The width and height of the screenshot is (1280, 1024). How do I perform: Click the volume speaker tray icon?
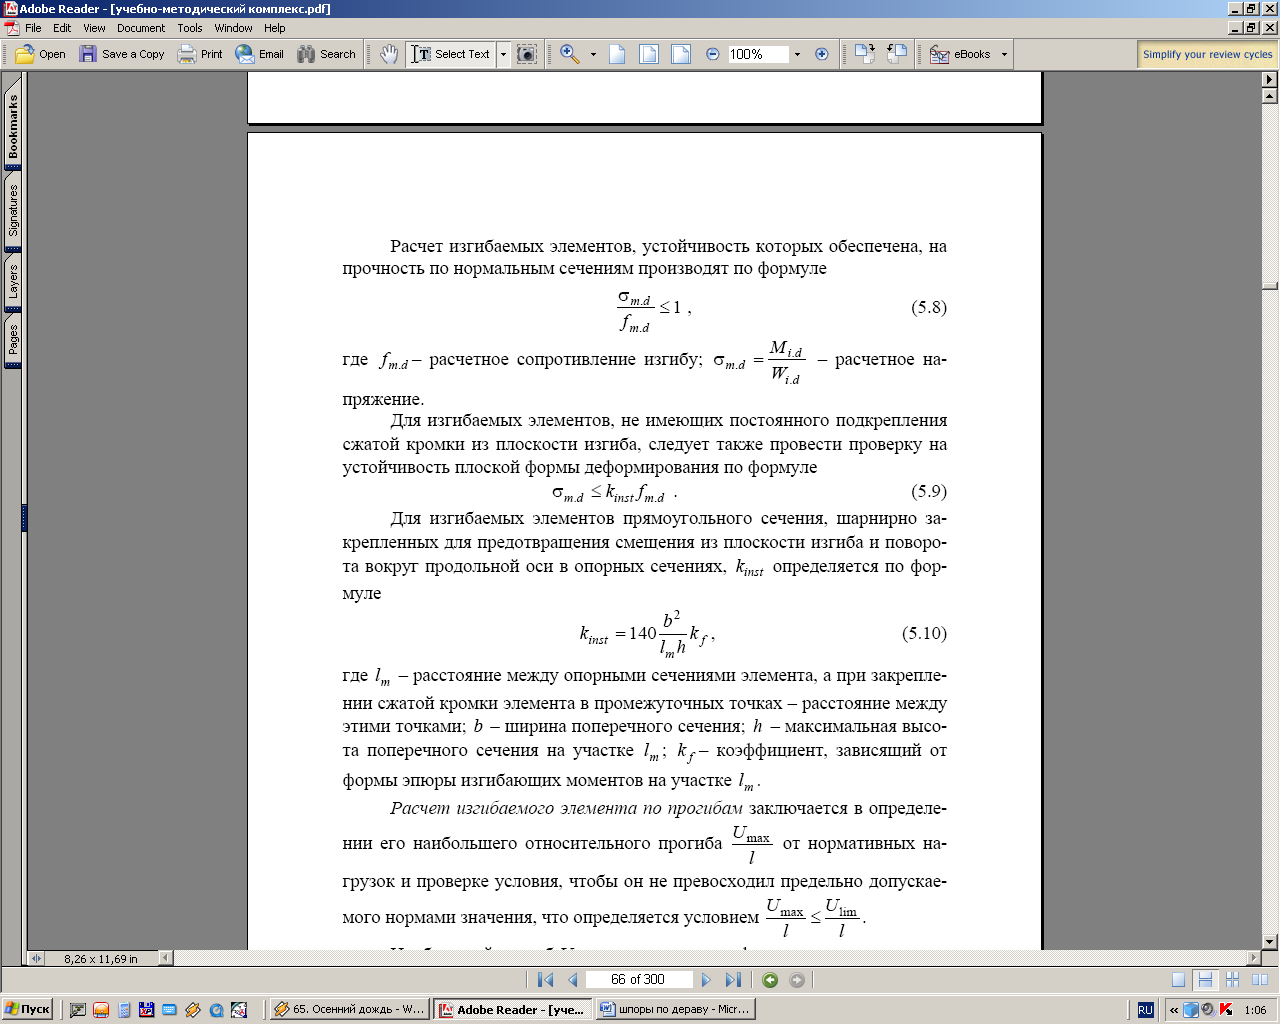pyautogui.click(x=1208, y=1010)
